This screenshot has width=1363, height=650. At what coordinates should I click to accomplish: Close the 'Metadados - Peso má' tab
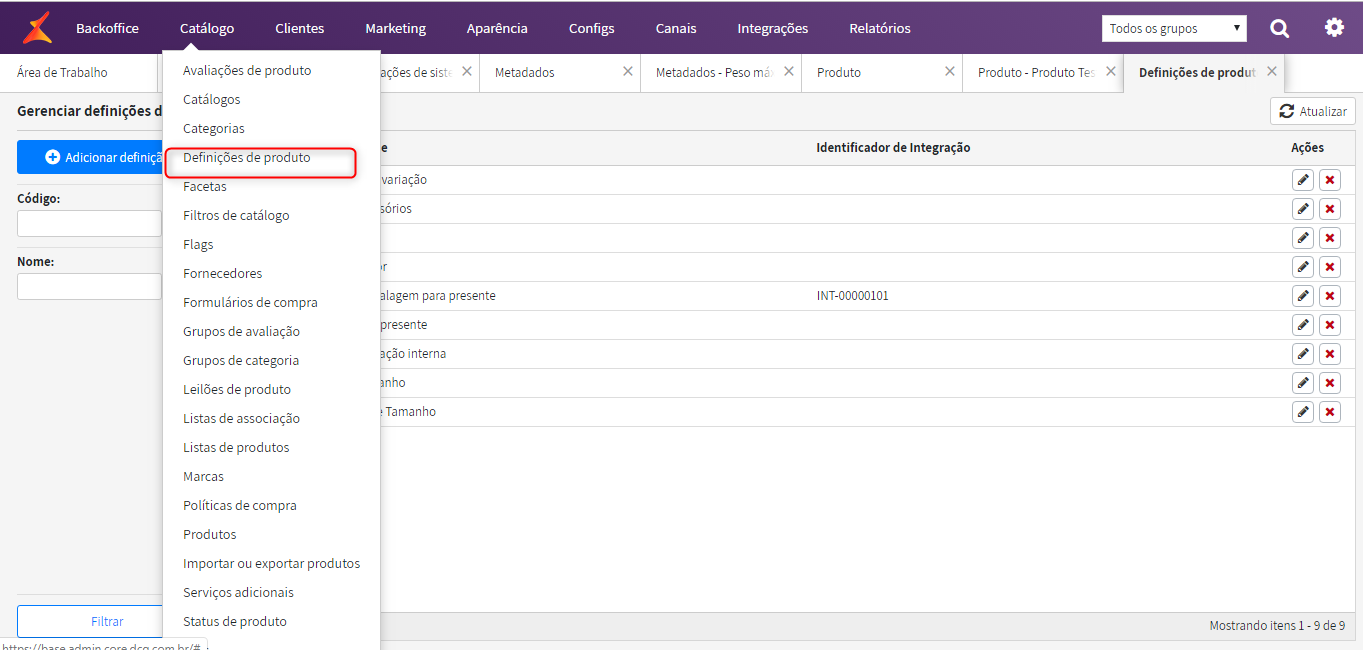(x=788, y=72)
